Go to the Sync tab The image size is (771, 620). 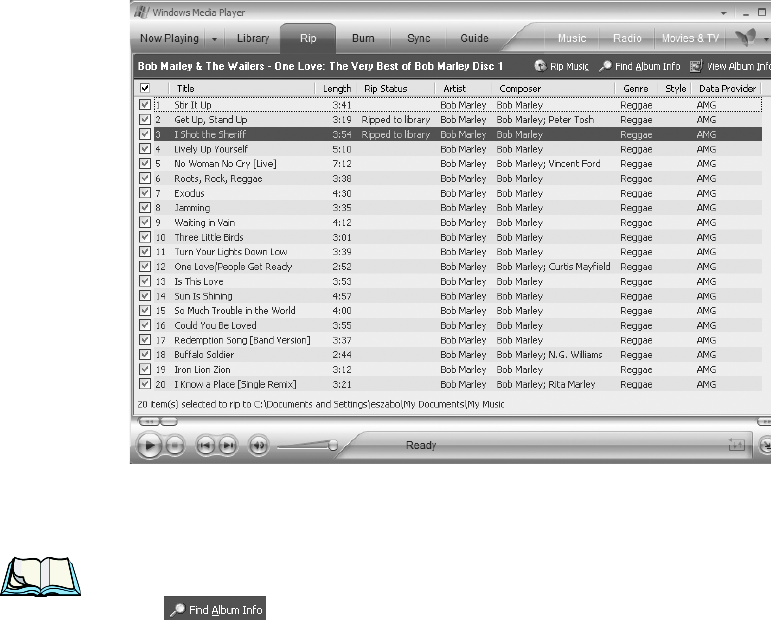[x=418, y=38]
